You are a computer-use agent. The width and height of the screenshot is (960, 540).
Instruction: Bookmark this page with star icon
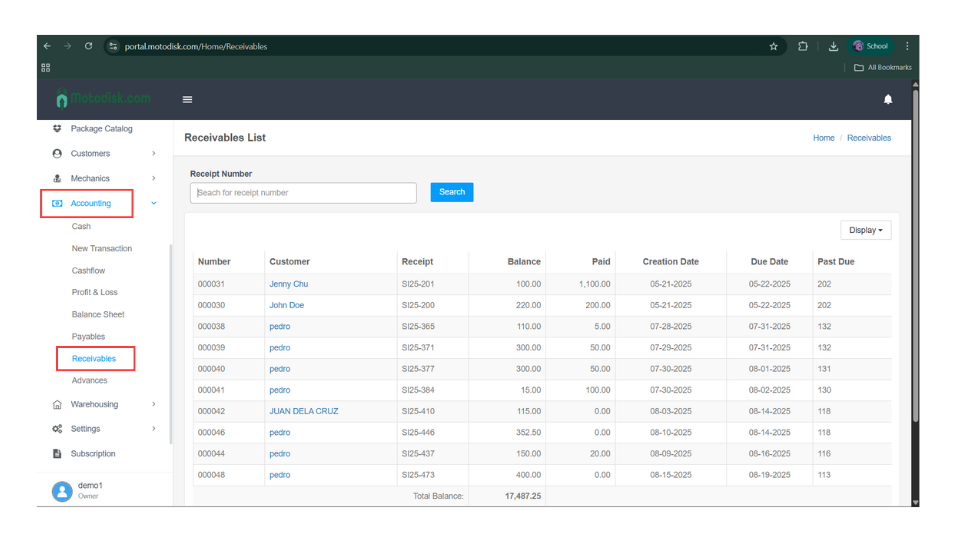tap(773, 46)
